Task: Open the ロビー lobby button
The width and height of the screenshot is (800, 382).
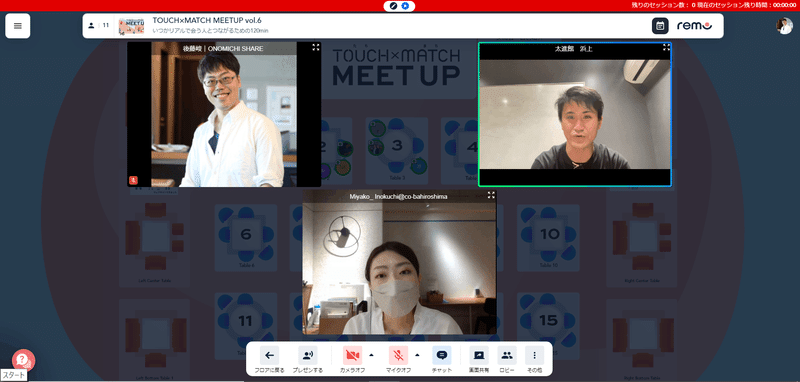Action: coord(507,360)
